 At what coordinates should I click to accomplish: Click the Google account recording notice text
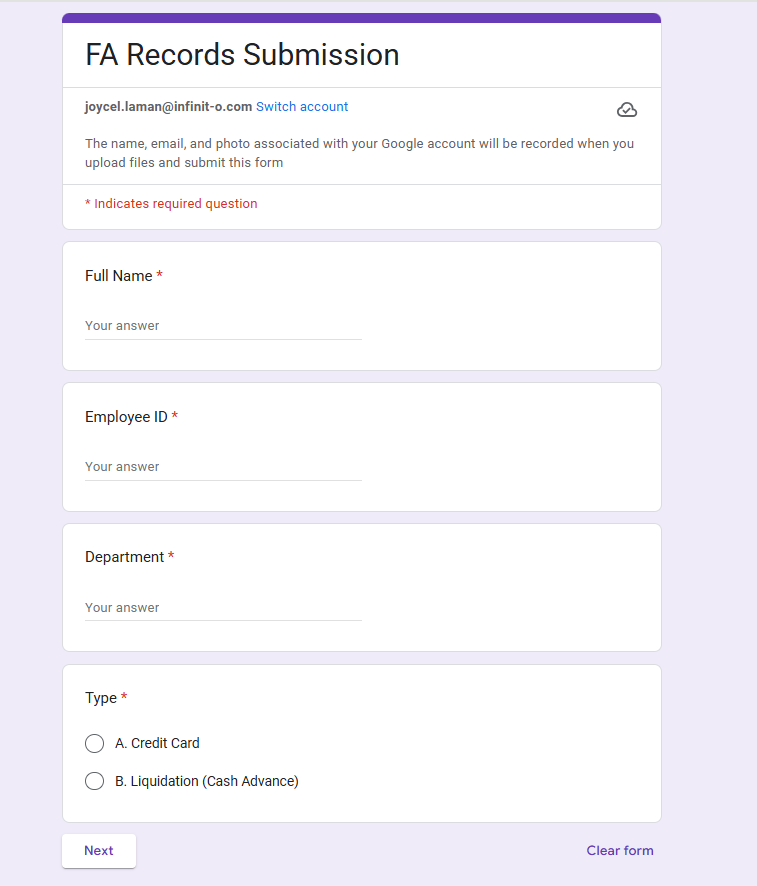pos(359,153)
